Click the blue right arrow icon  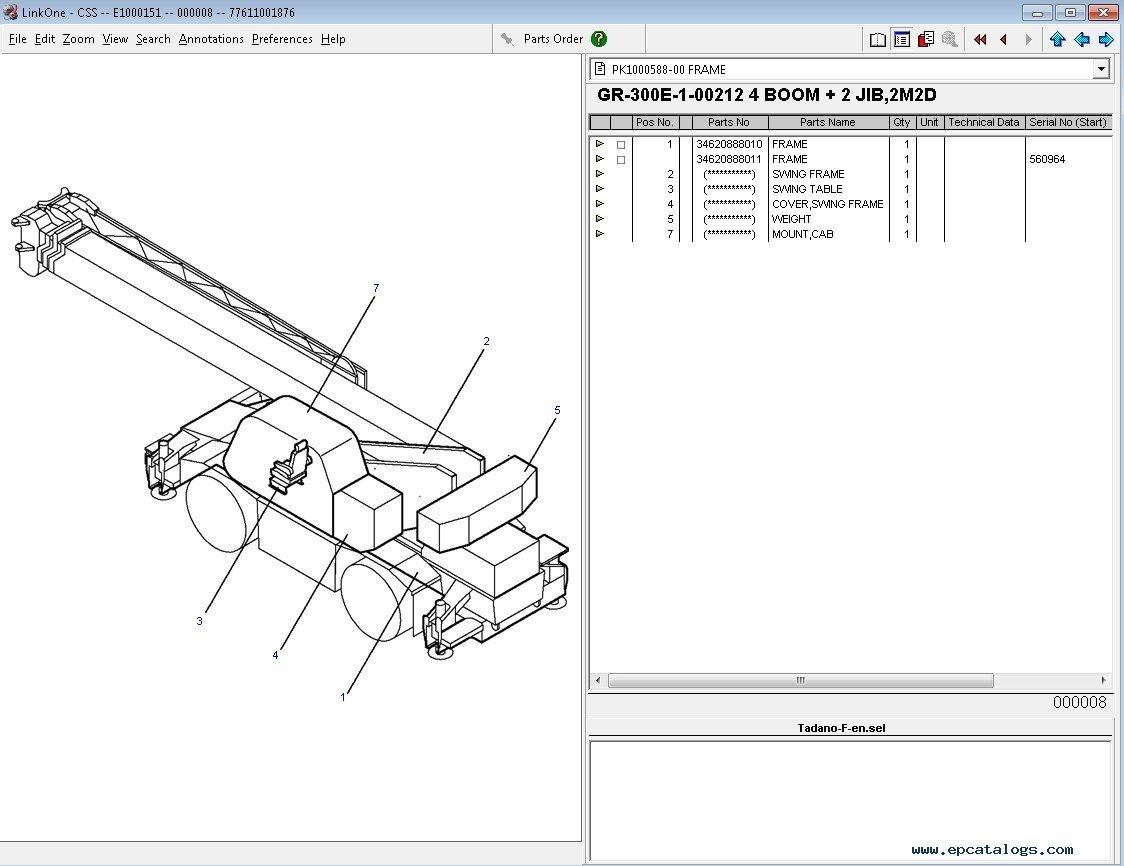[x=1105, y=39]
